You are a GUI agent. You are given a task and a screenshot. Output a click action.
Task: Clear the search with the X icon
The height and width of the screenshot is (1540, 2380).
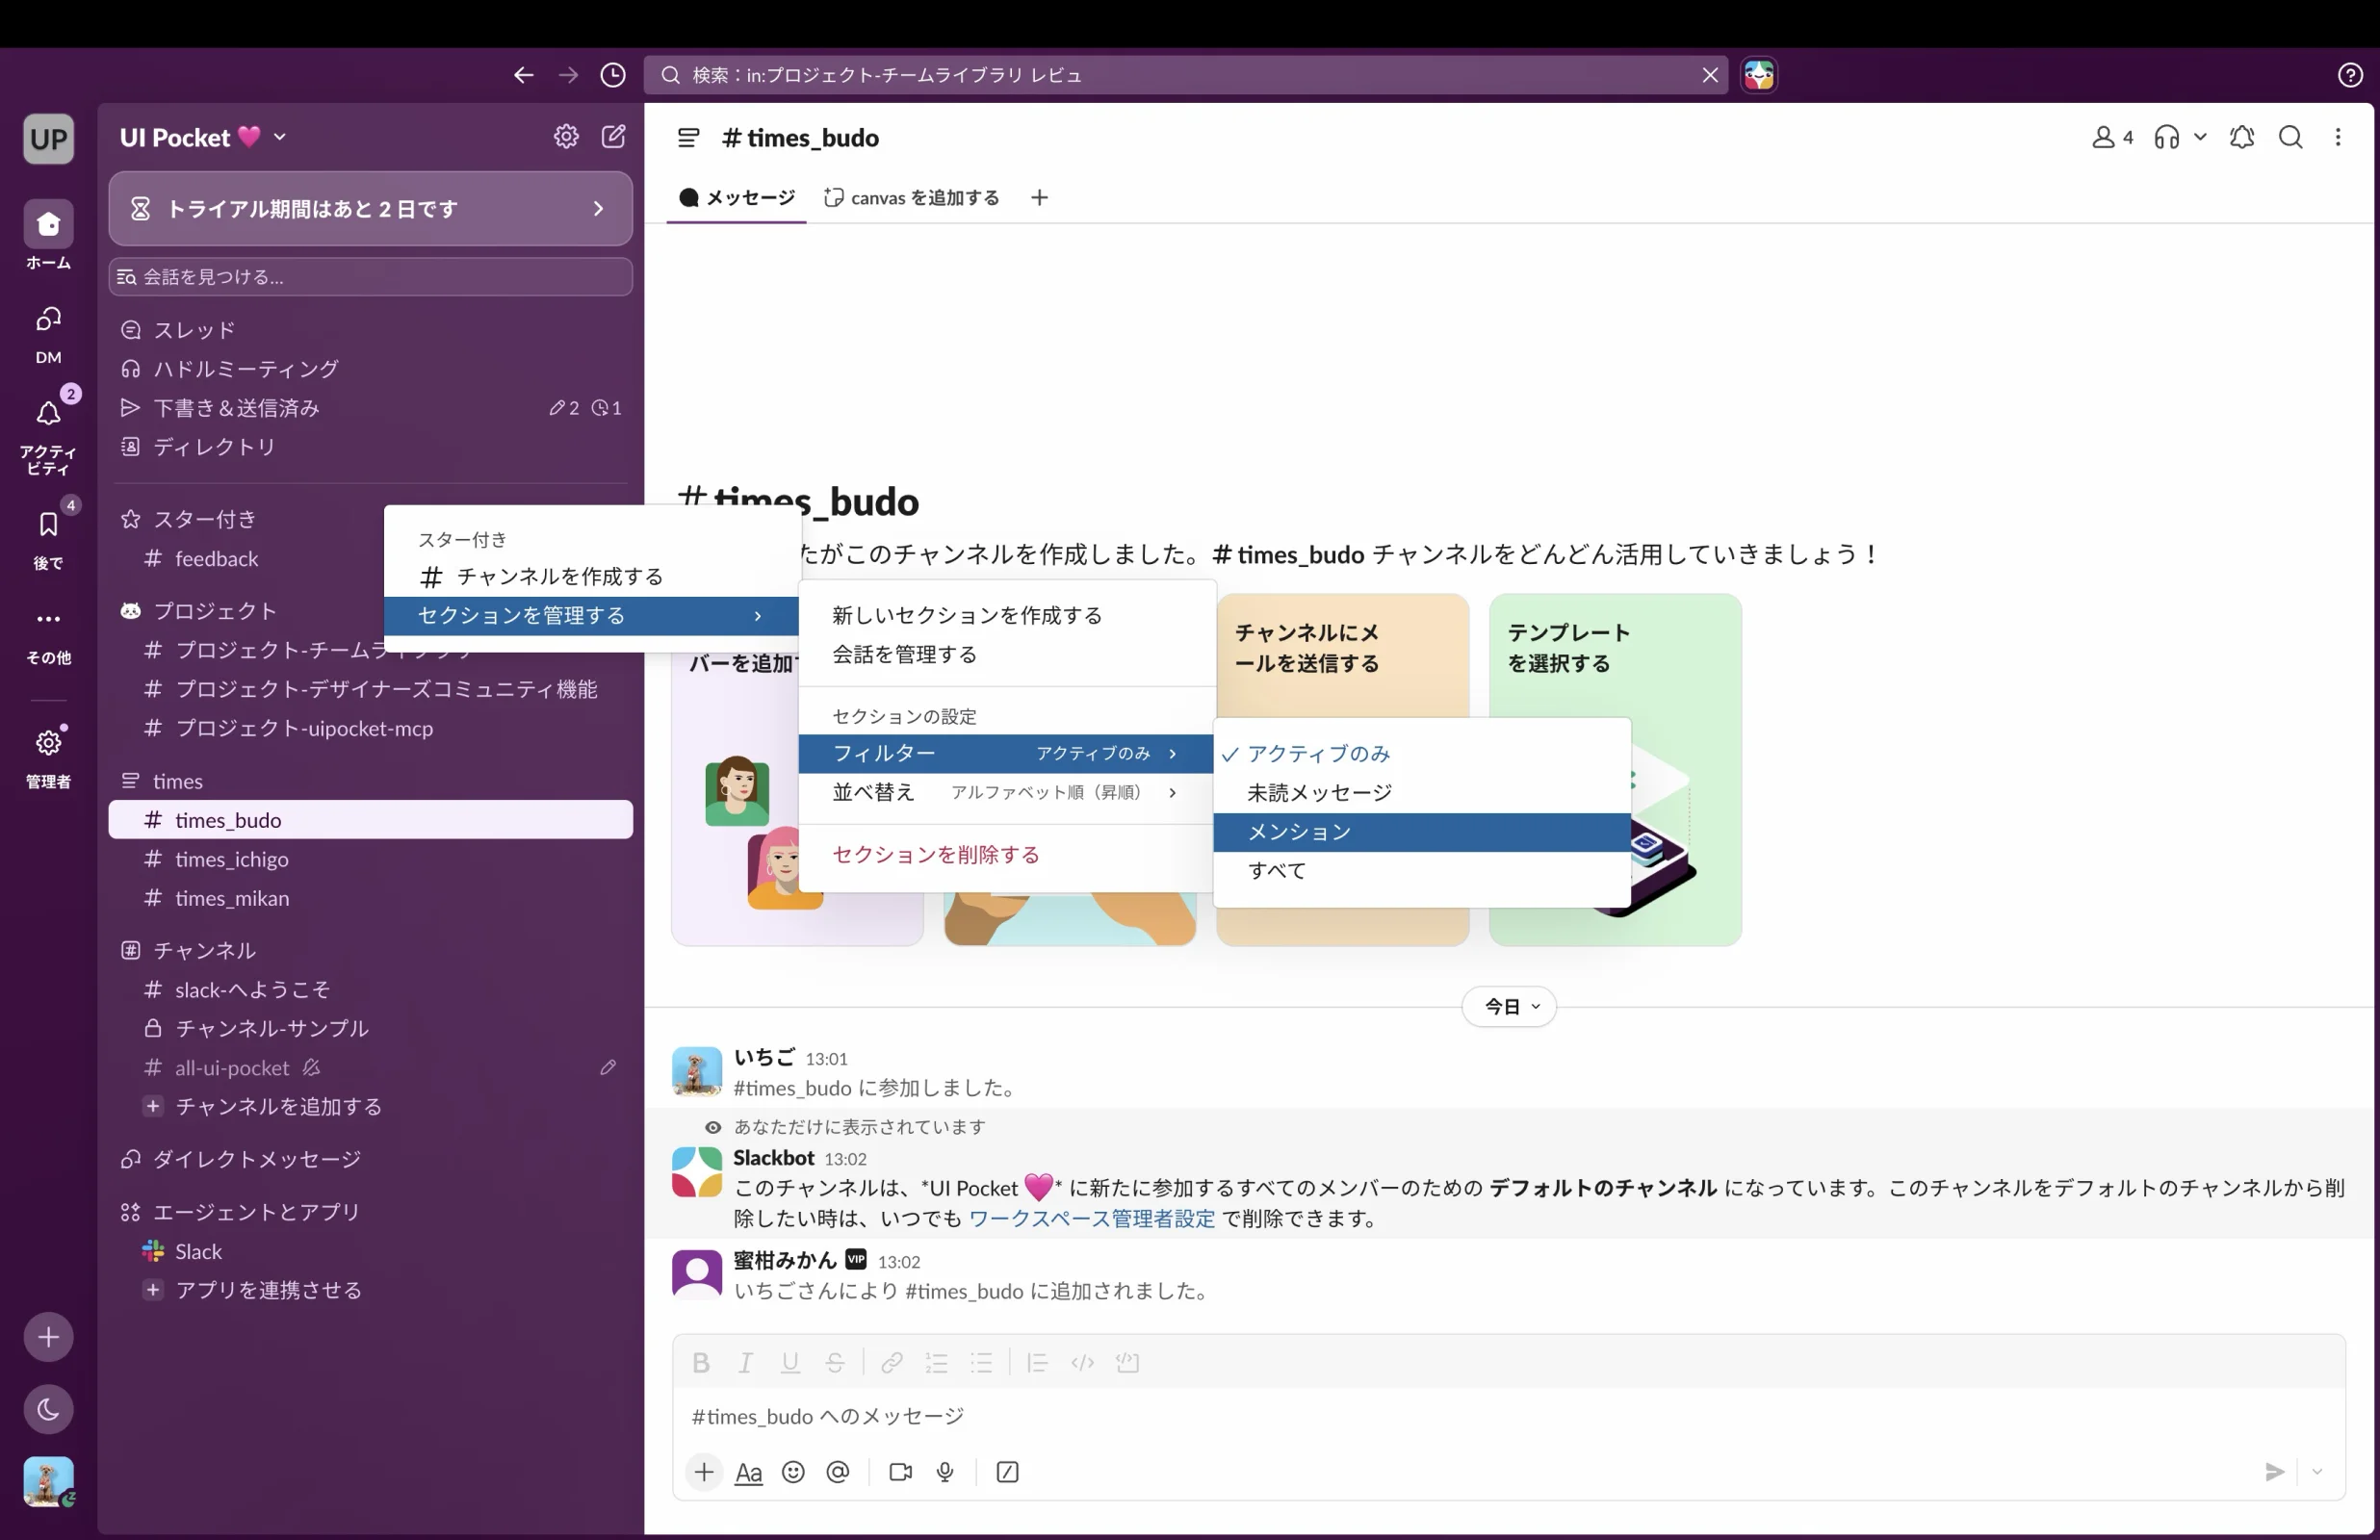pos(1710,75)
